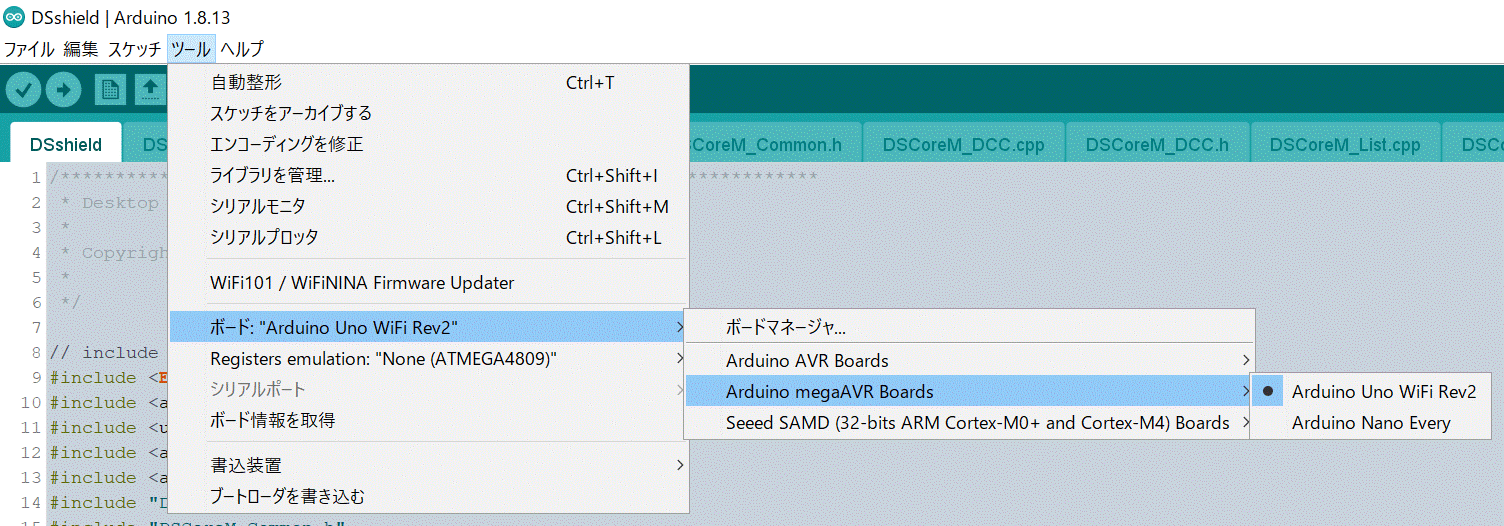Viewport: 1504px width, 526px height.
Task: Close the open ツール menu
Action: pyautogui.click(x=190, y=49)
